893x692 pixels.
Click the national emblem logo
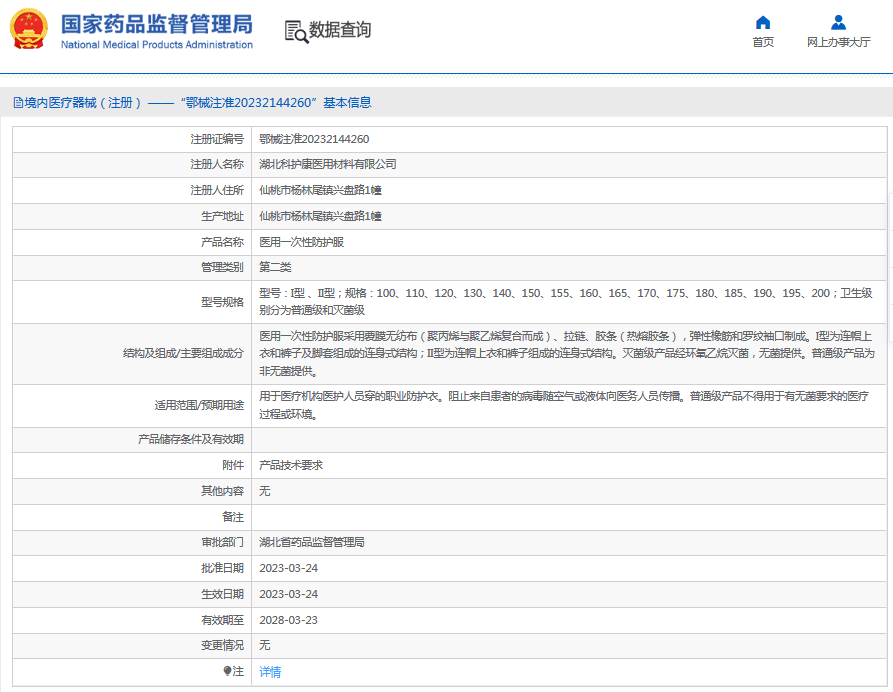coord(28,29)
